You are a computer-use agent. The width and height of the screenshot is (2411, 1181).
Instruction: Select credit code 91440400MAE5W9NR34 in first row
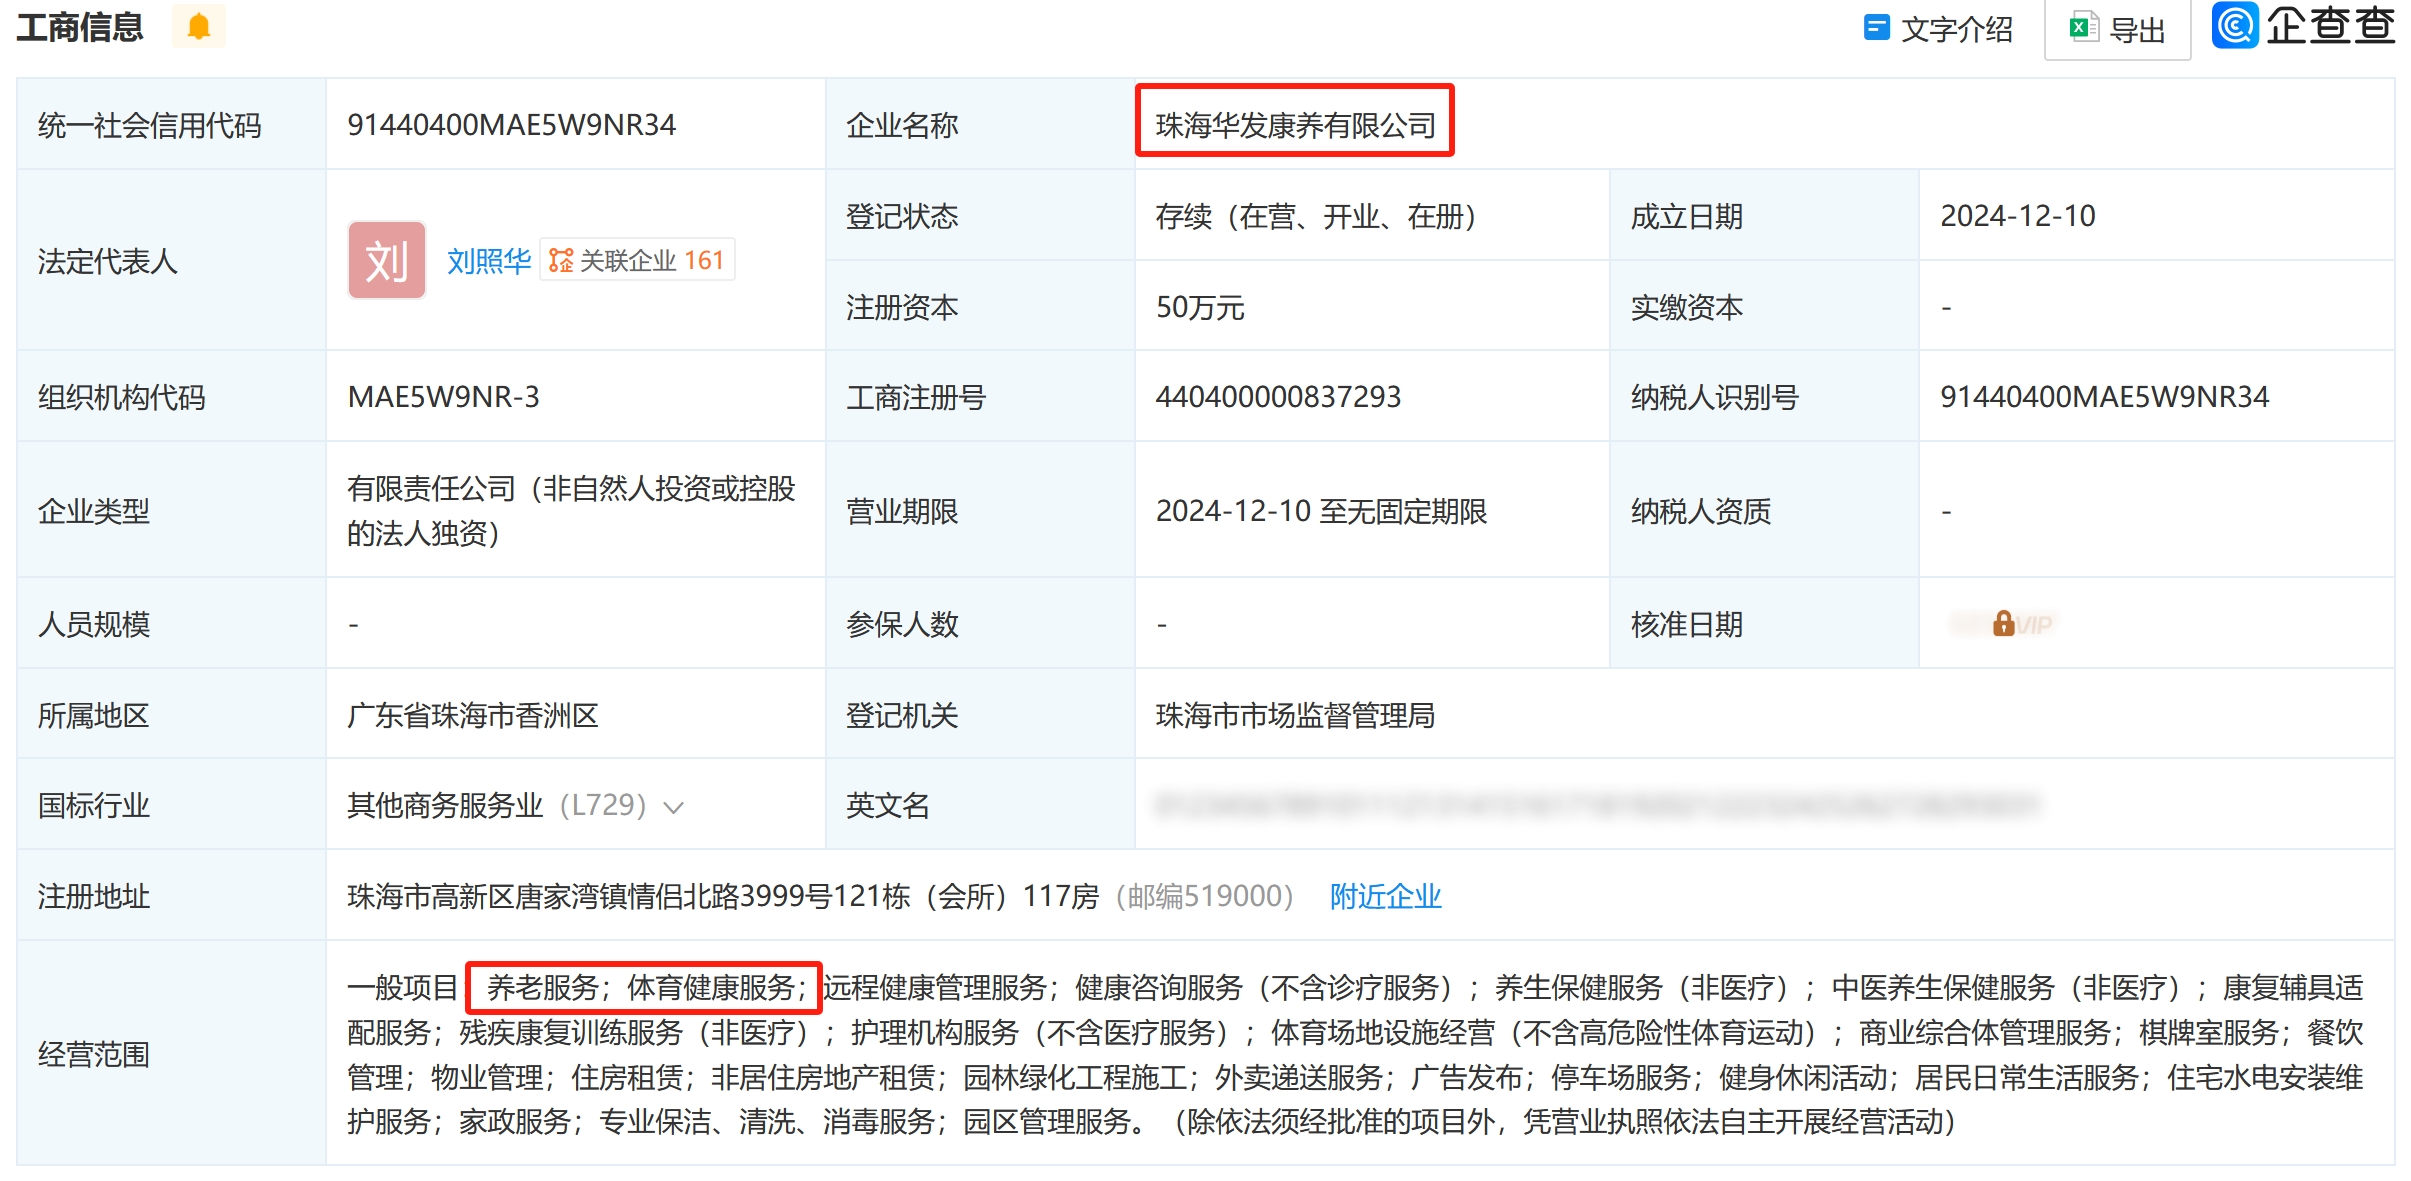[x=511, y=125]
